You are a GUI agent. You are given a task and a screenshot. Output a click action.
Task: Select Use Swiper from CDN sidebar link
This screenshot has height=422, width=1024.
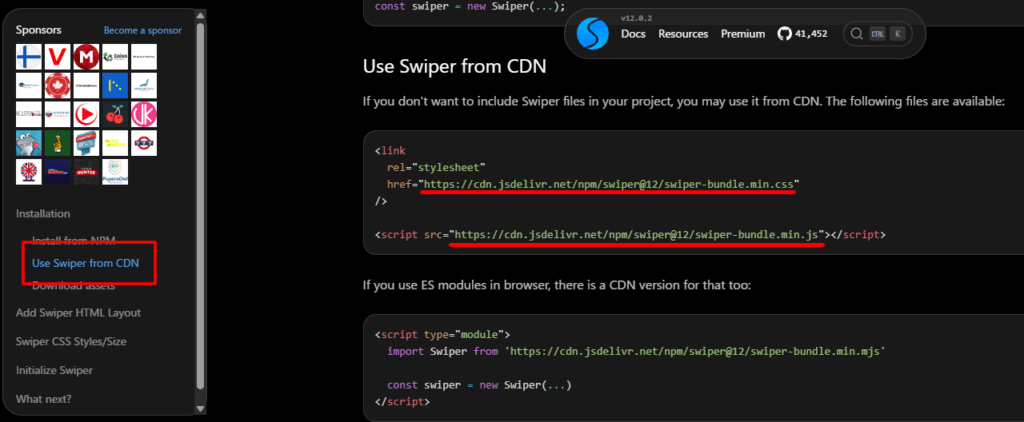coord(85,264)
